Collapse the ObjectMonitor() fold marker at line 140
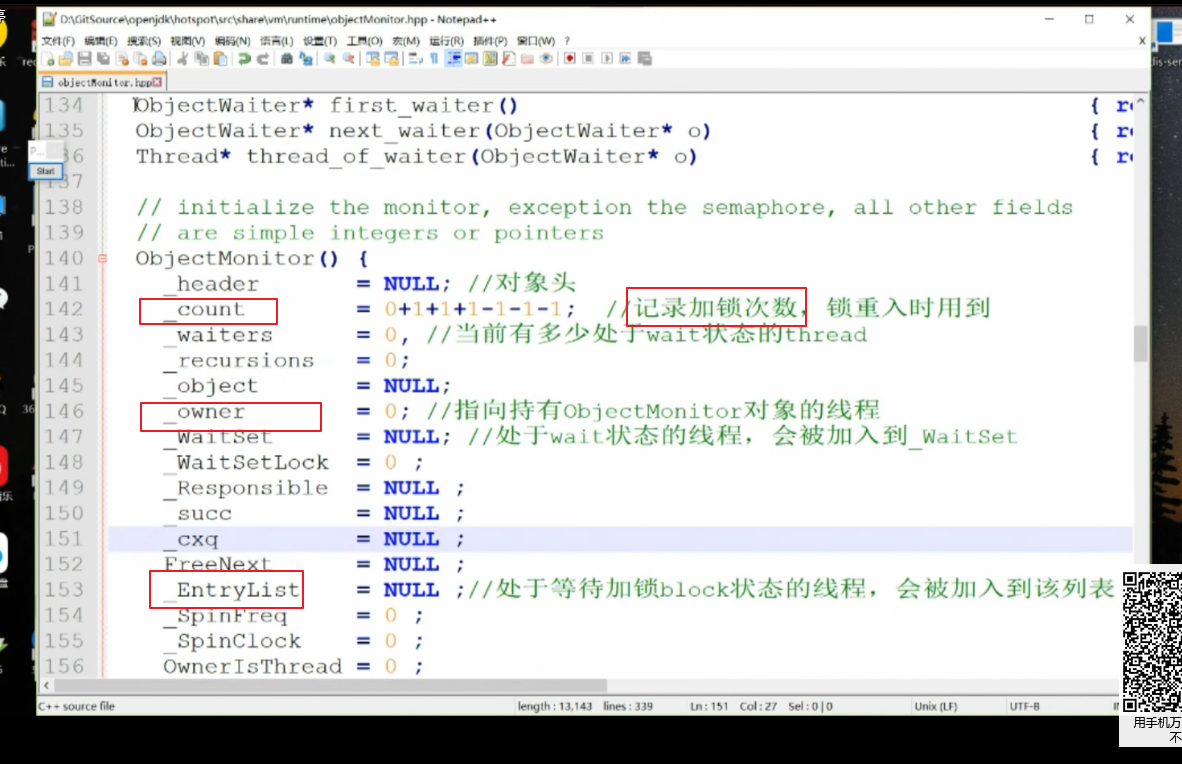 103,259
